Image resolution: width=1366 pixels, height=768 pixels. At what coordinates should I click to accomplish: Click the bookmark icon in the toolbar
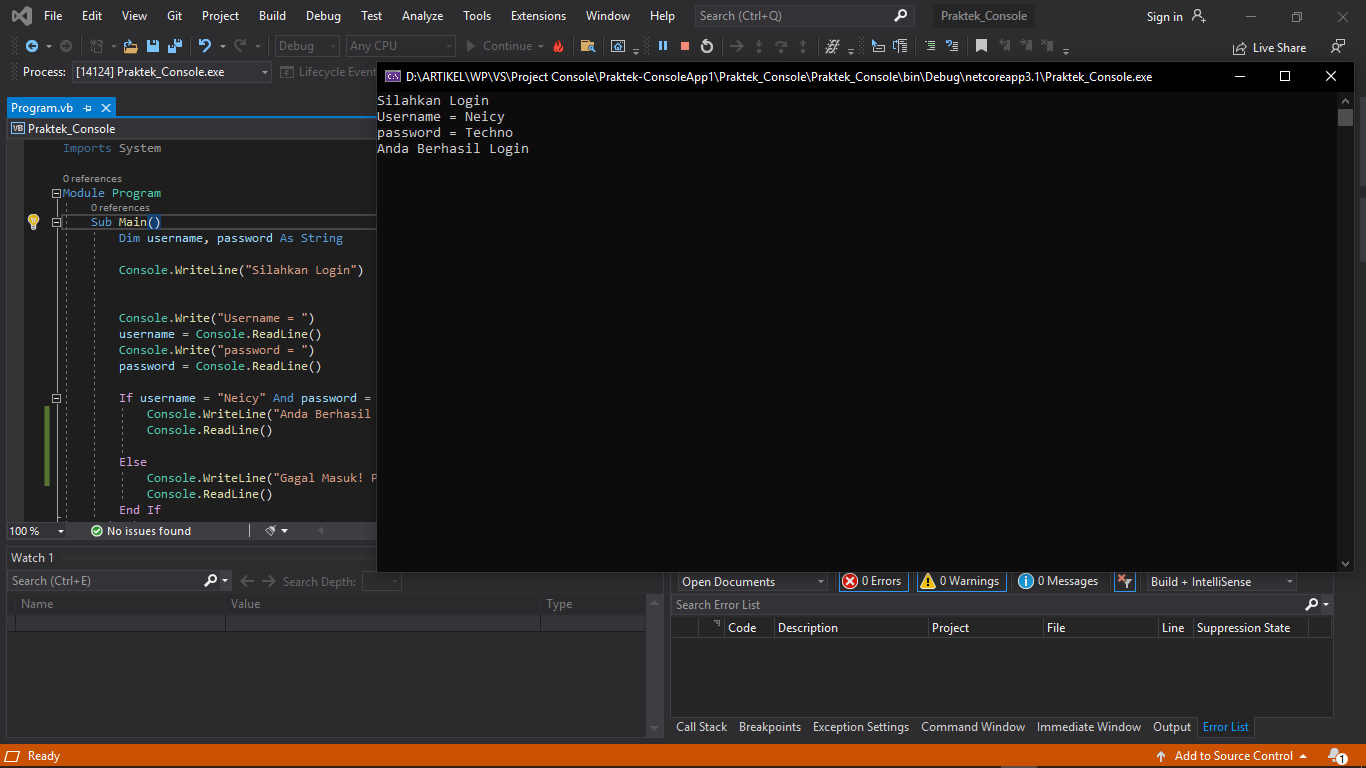tap(982, 46)
